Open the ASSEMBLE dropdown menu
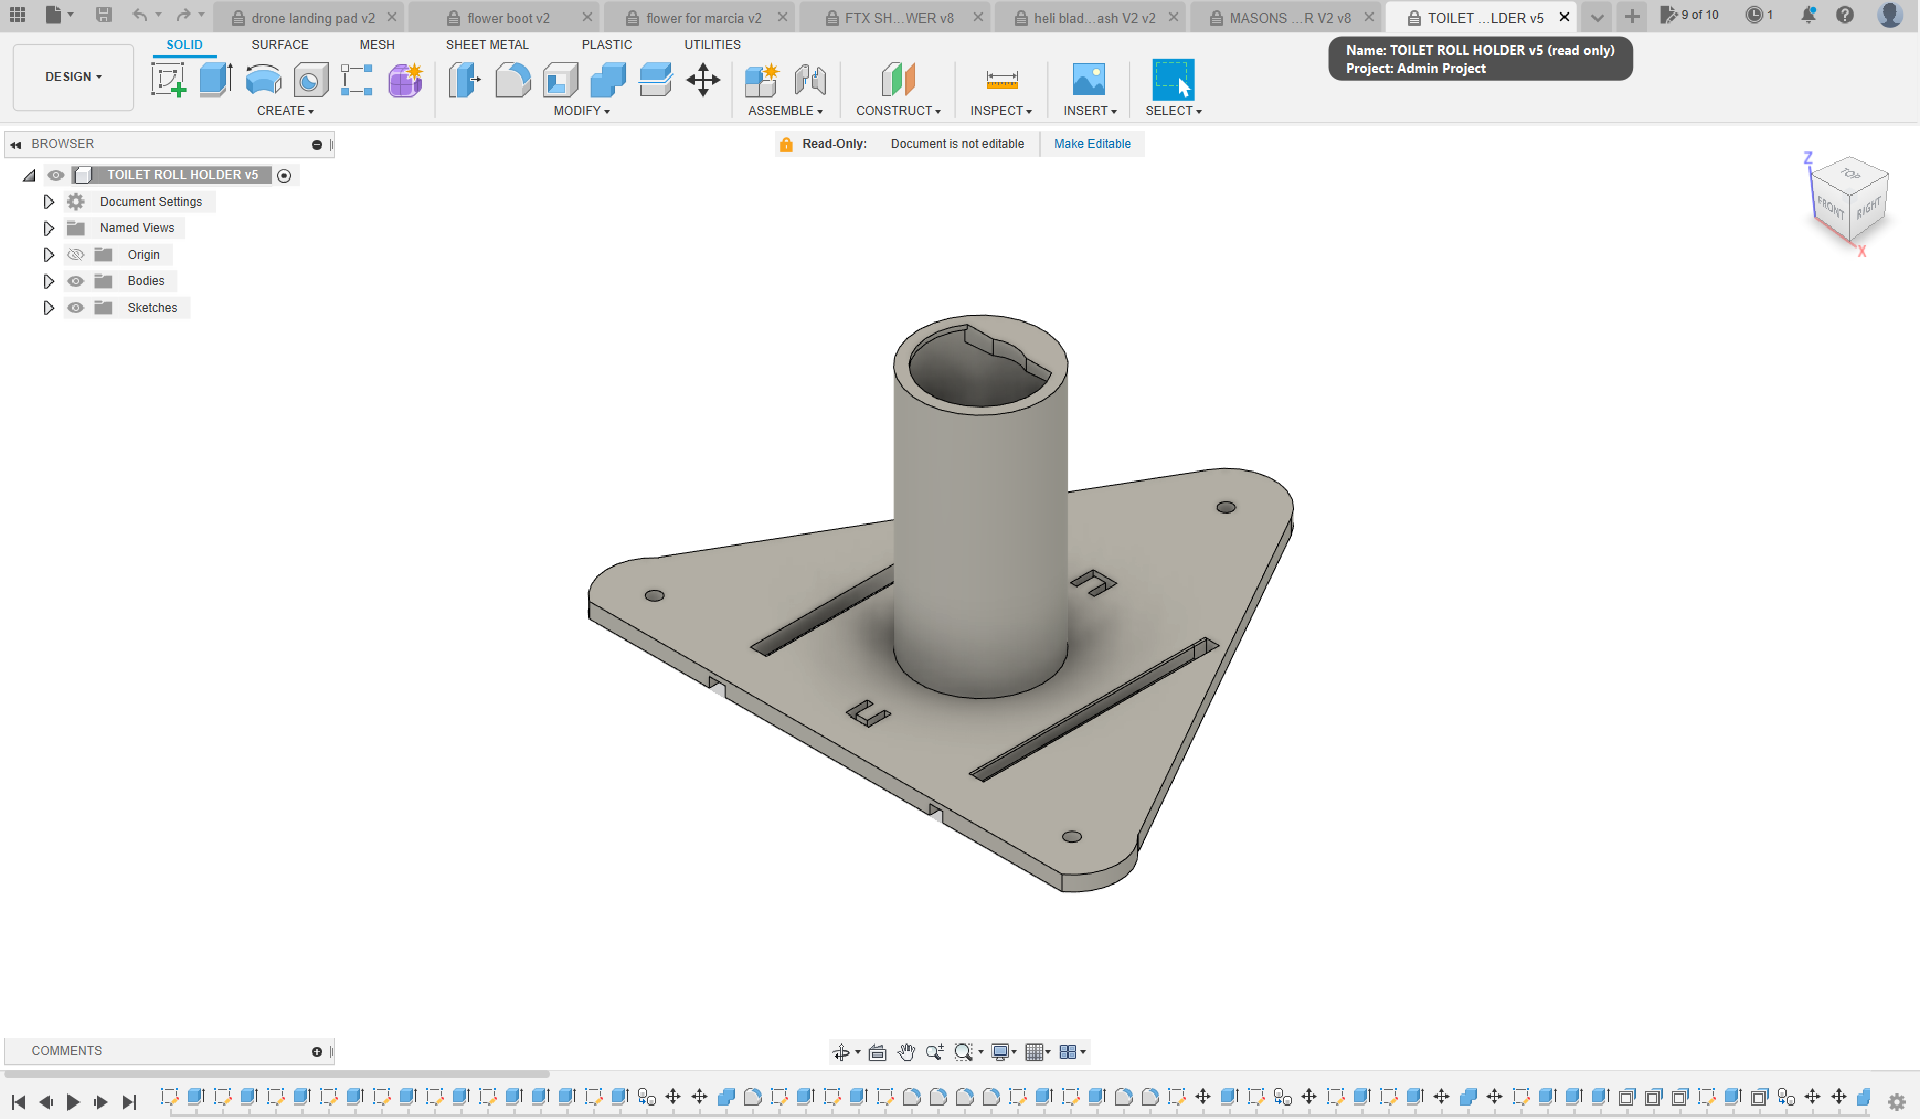 point(785,111)
